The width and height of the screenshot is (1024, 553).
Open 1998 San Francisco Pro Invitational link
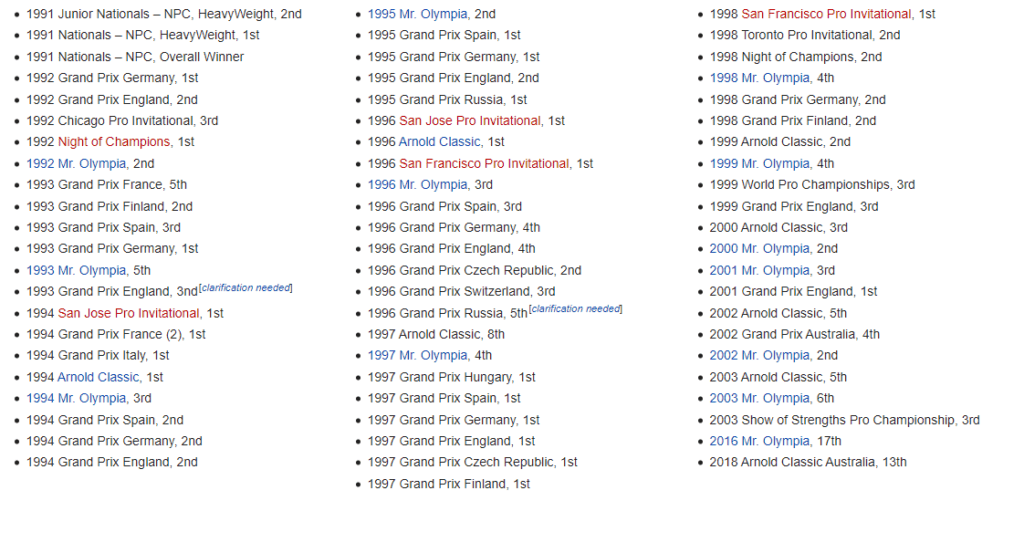coord(826,14)
